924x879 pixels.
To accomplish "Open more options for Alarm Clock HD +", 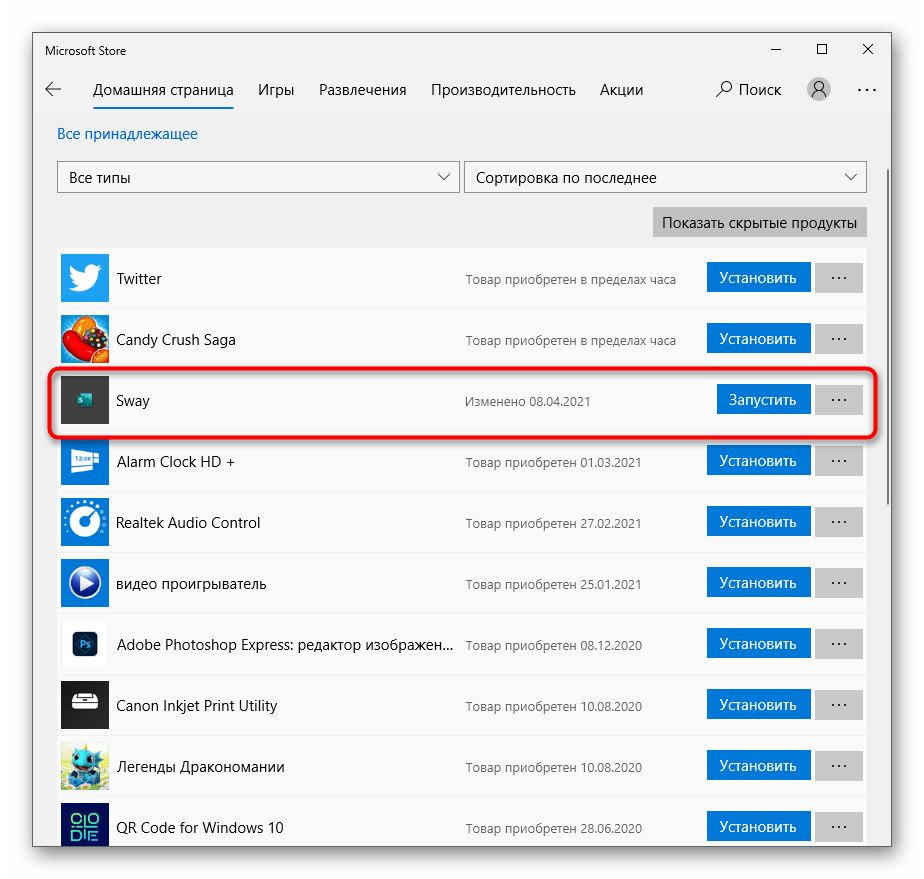I will pyautogui.click(x=839, y=461).
